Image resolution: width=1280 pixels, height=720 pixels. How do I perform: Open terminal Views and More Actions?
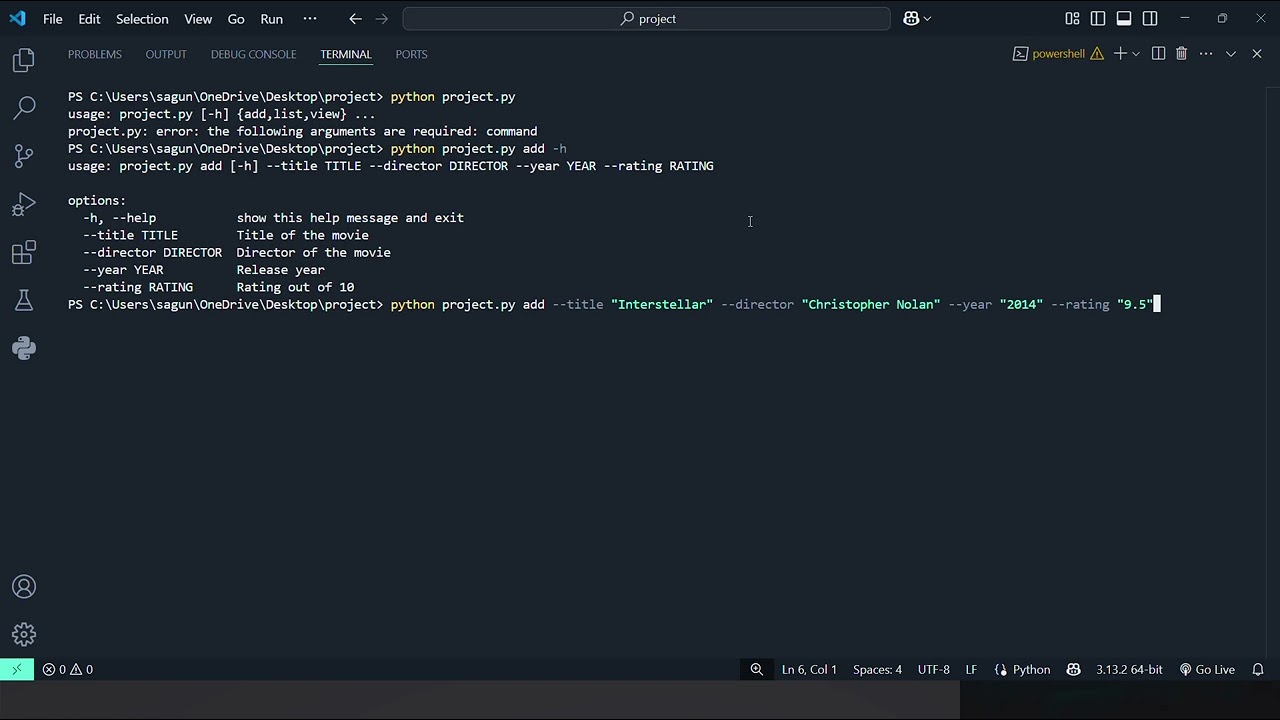[x=1206, y=54]
